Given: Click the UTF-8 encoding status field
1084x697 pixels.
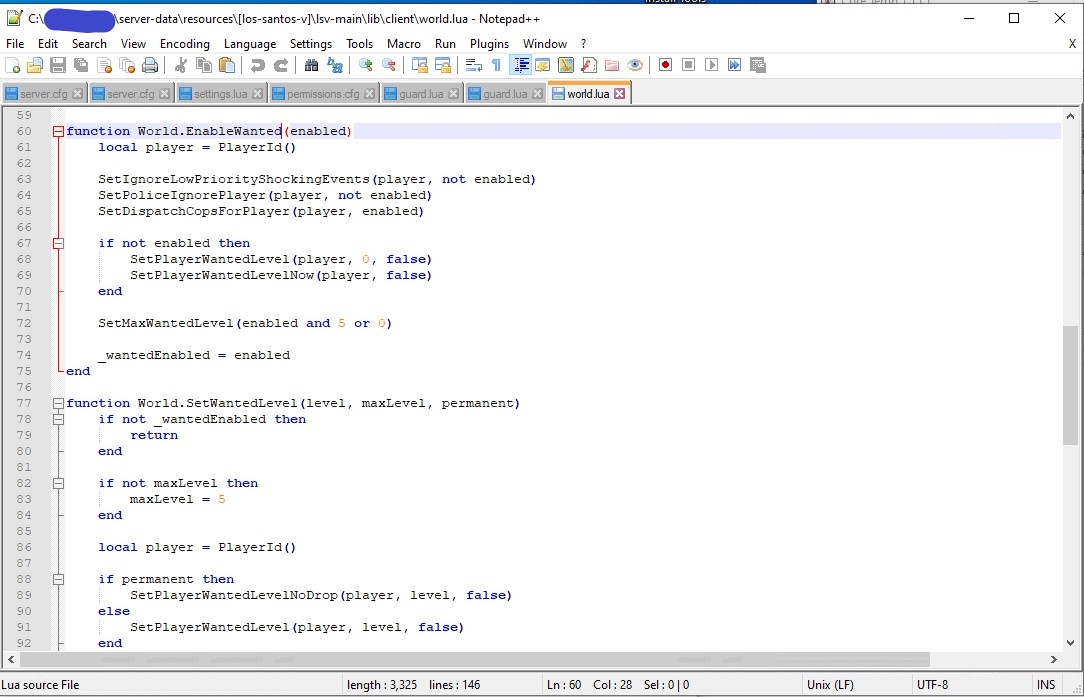Looking at the screenshot, I should coord(932,685).
